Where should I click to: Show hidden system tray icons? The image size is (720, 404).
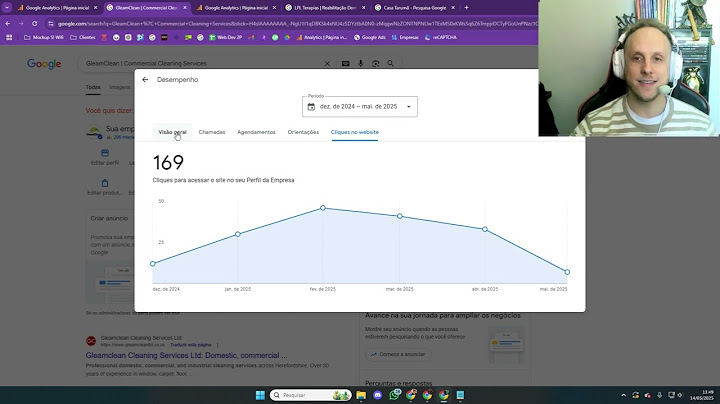coord(624,395)
